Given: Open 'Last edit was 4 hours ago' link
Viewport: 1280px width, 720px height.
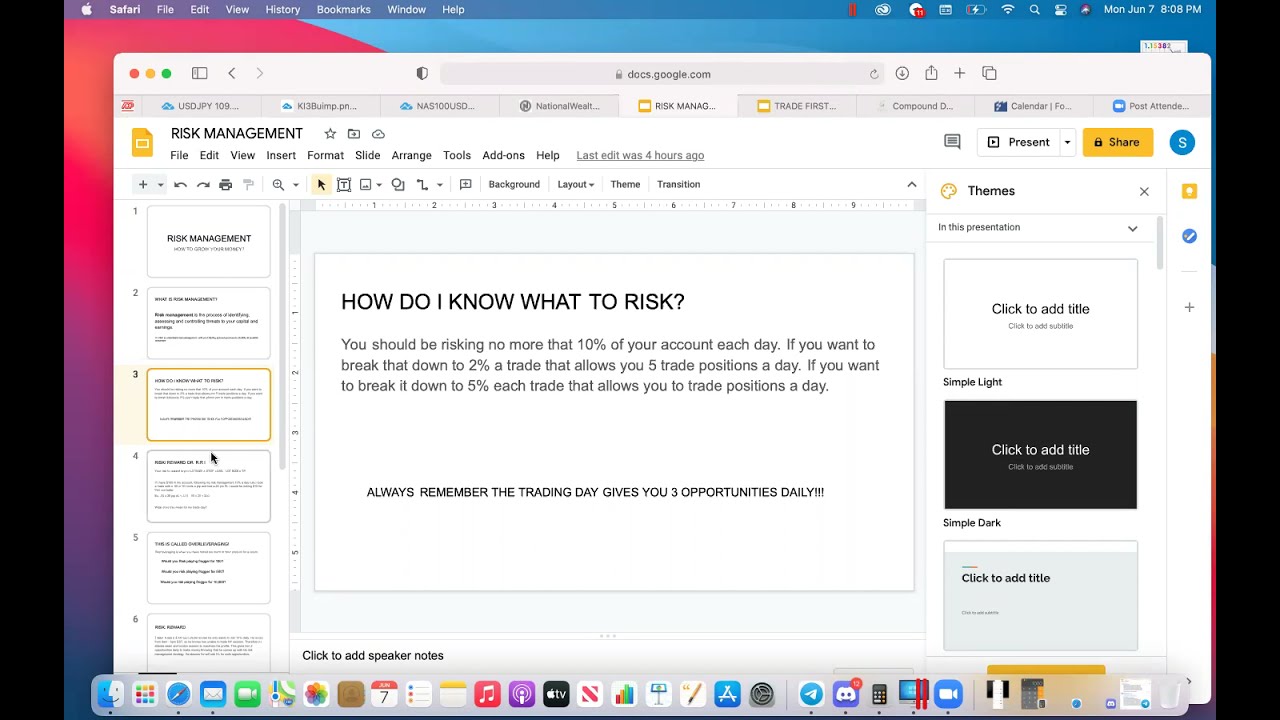Looking at the screenshot, I should (x=640, y=155).
